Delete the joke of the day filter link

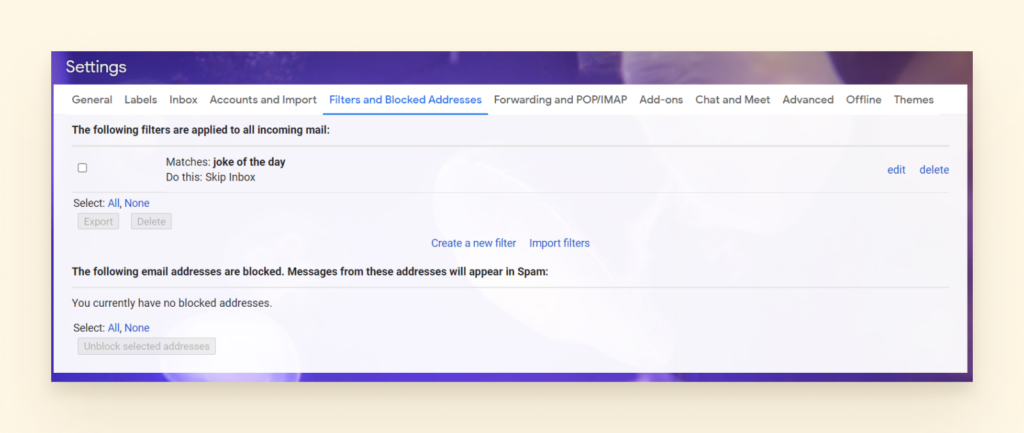[x=934, y=170]
